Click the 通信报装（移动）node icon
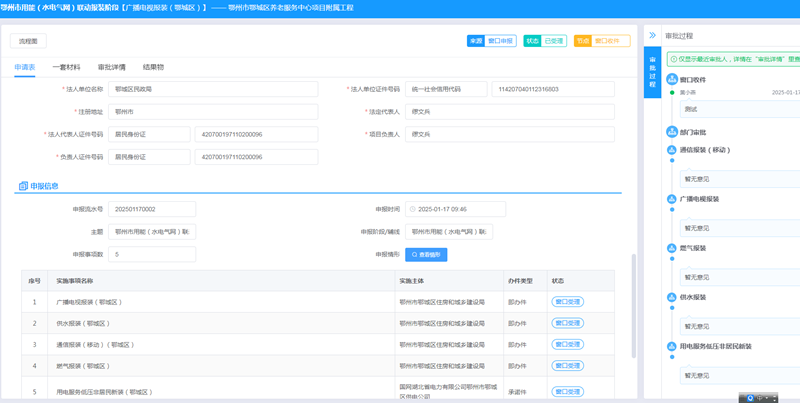The image size is (800, 403). tap(672, 150)
